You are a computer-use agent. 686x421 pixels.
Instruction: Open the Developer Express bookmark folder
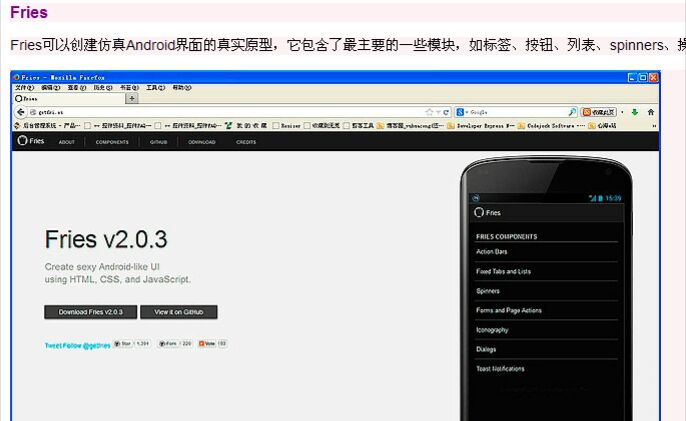point(481,126)
